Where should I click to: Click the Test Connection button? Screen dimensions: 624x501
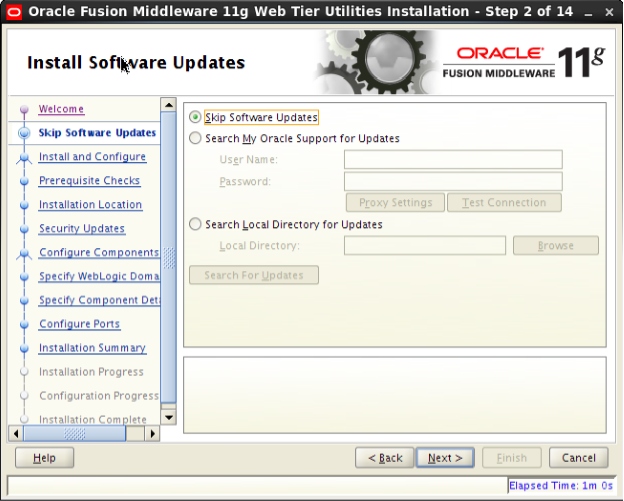[x=504, y=203]
